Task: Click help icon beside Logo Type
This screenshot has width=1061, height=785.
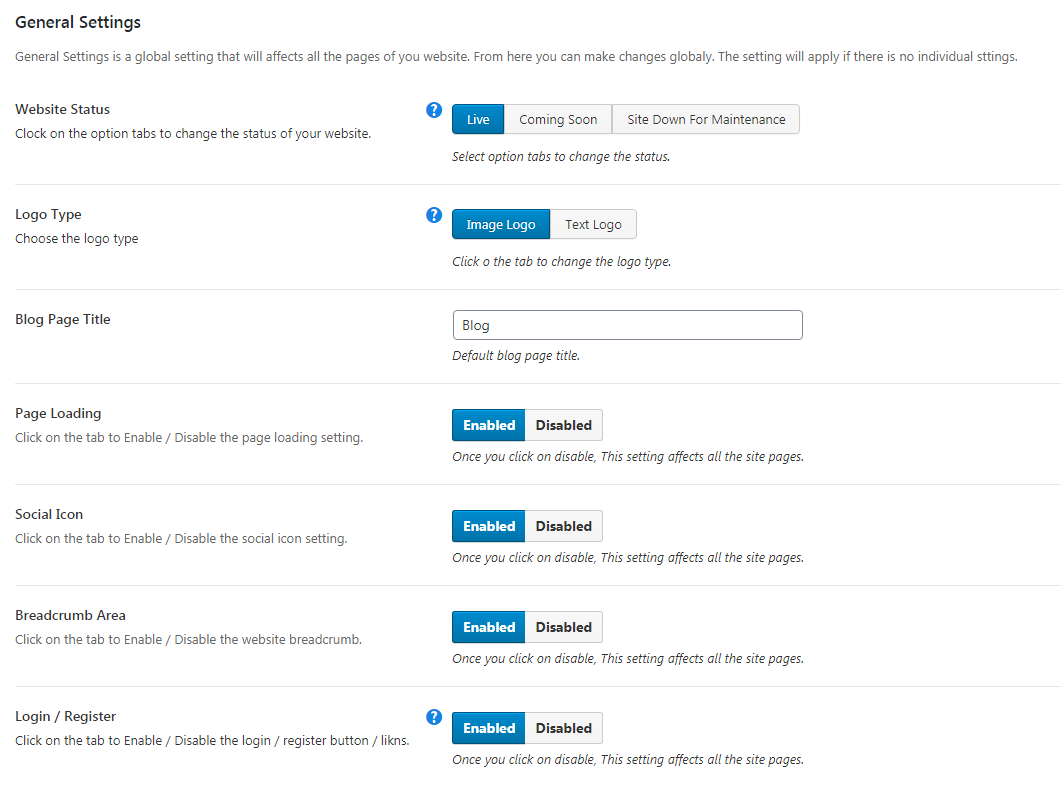Action: click(x=434, y=215)
